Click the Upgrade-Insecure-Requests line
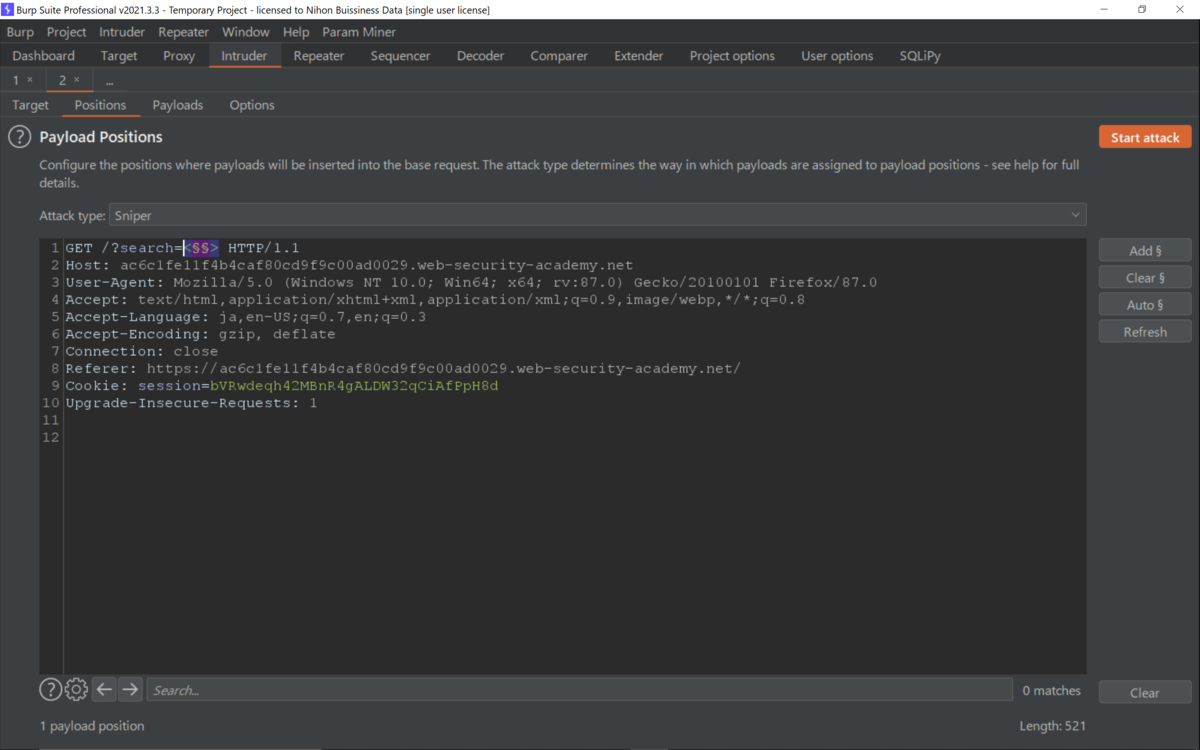1200x750 pixels. (191, 403)
